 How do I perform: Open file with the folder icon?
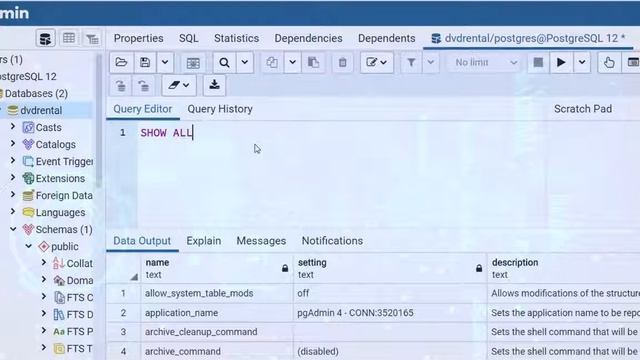click(x=121, y=62)
